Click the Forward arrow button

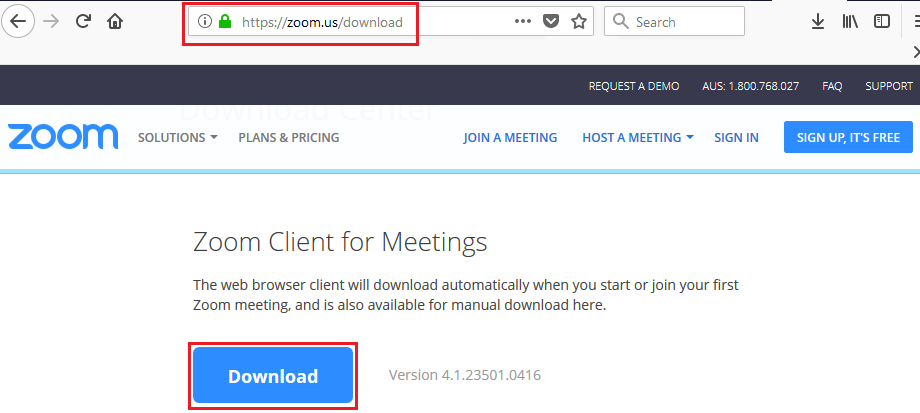51,21
